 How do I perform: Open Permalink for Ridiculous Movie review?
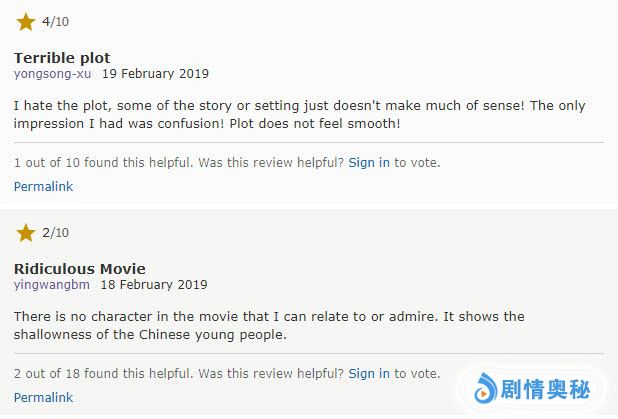43,397
